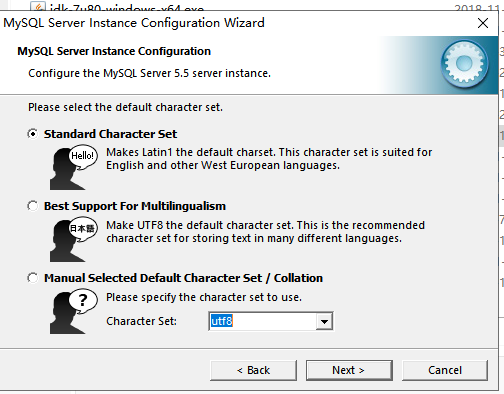Viewport: 504px width, 394px height.
Task: Click the Best Support For Multilingualism label
Action: pos(135,206)
